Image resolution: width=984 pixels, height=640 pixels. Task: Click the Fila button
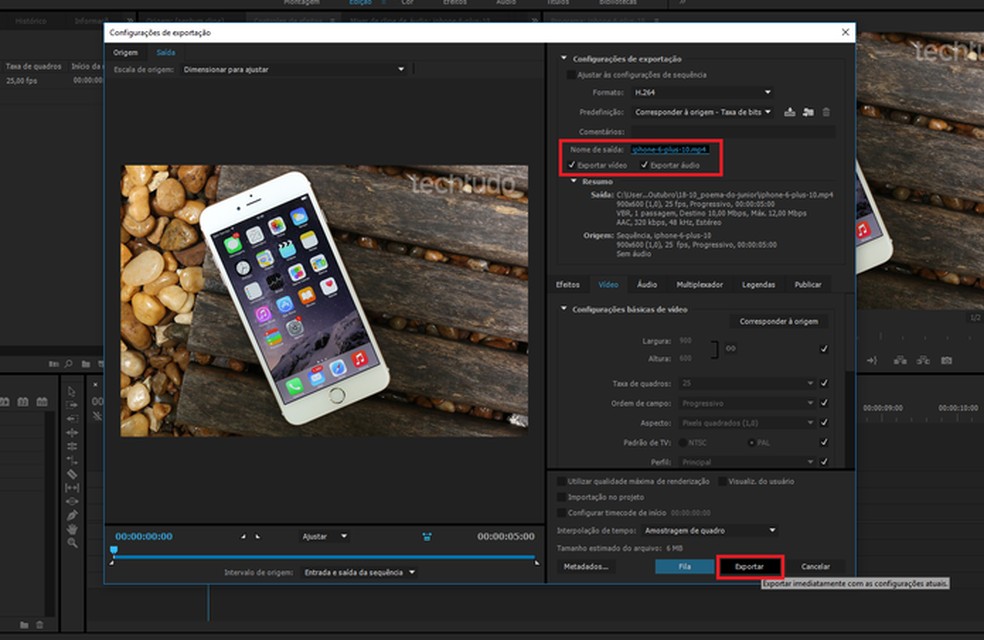click(685, 566)
